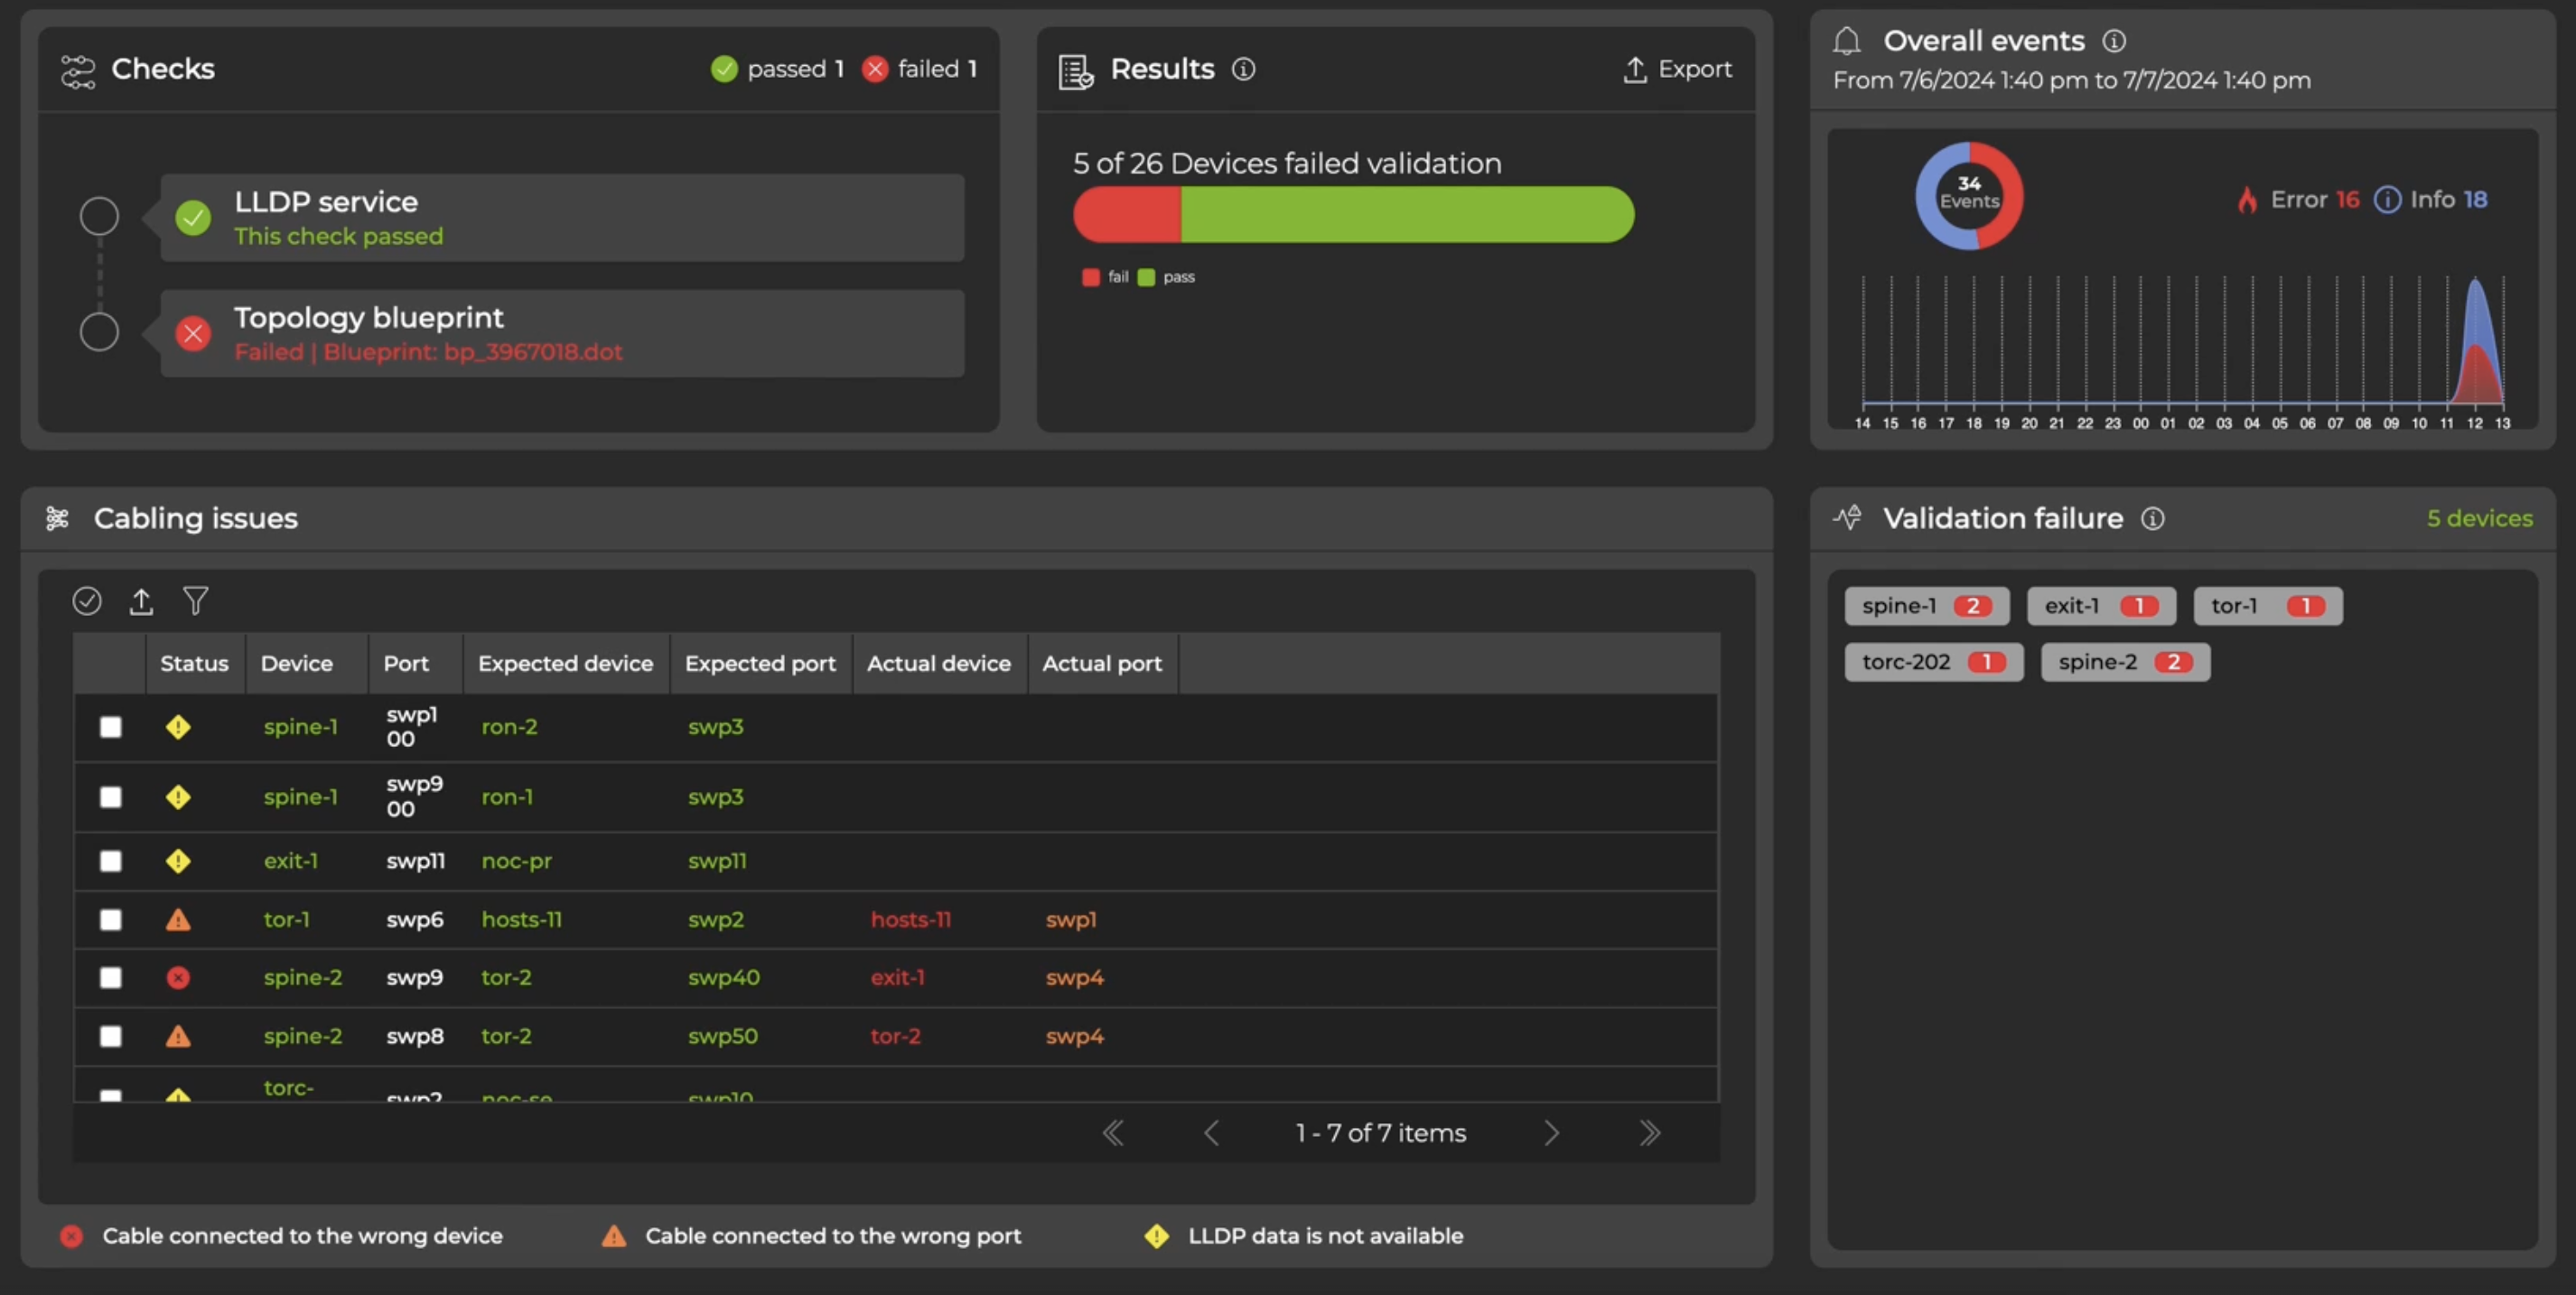Viewport: 2576px width, 1295px height.
Task: Click the red fail segment of validation bar
Action: coord(1127,214)
